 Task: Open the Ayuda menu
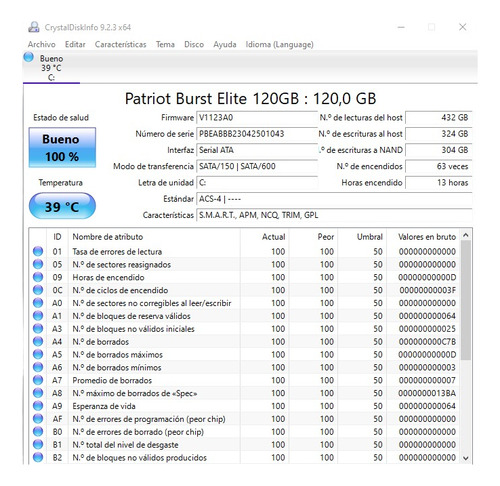(225, 44)
